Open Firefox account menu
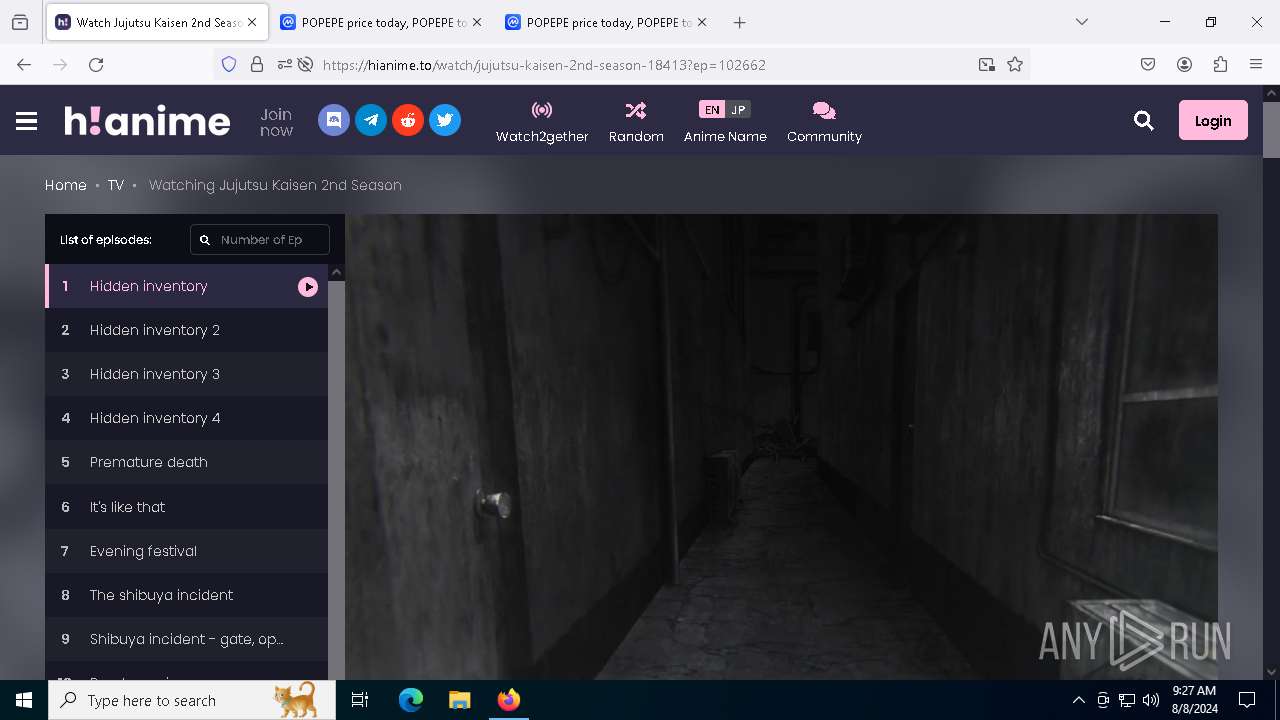The height and width of the screenshot is (720, 1280). [1184, 64]
